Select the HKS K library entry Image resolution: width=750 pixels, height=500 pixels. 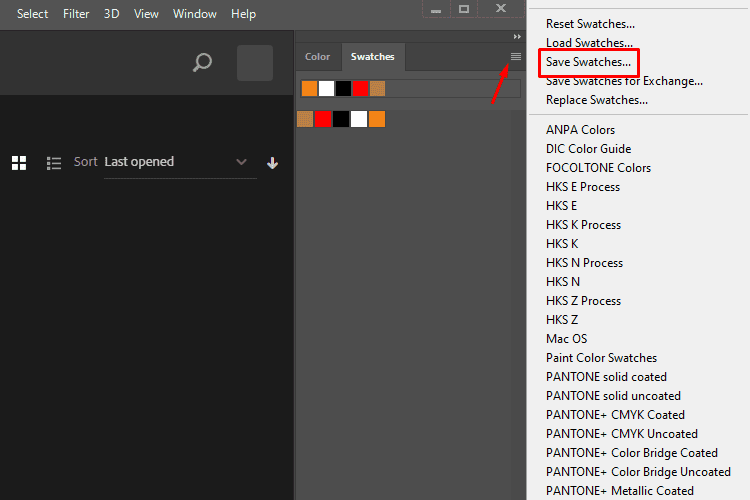562,244
